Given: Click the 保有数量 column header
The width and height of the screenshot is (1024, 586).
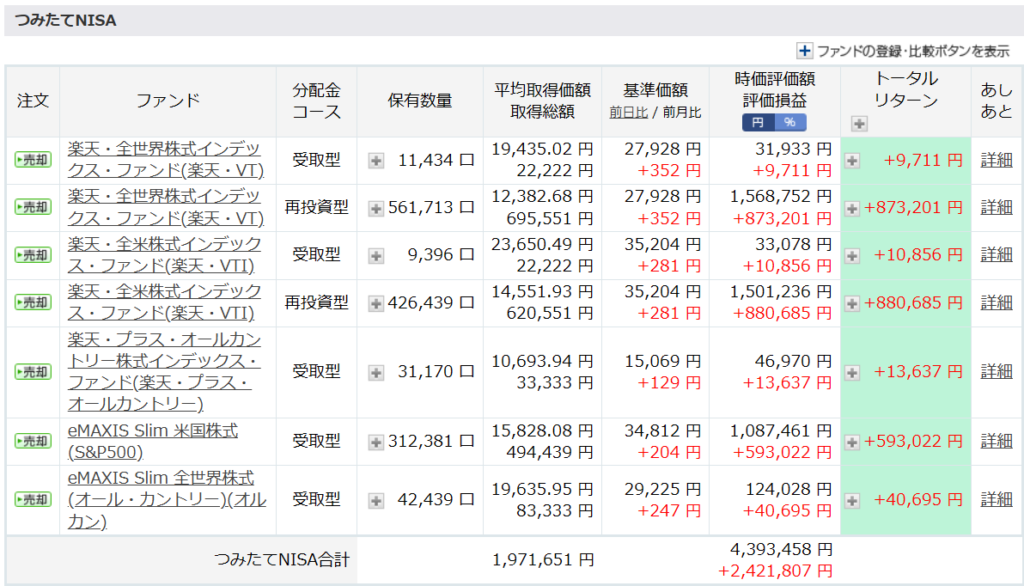Looking at the screenshot, I should 420,101.
